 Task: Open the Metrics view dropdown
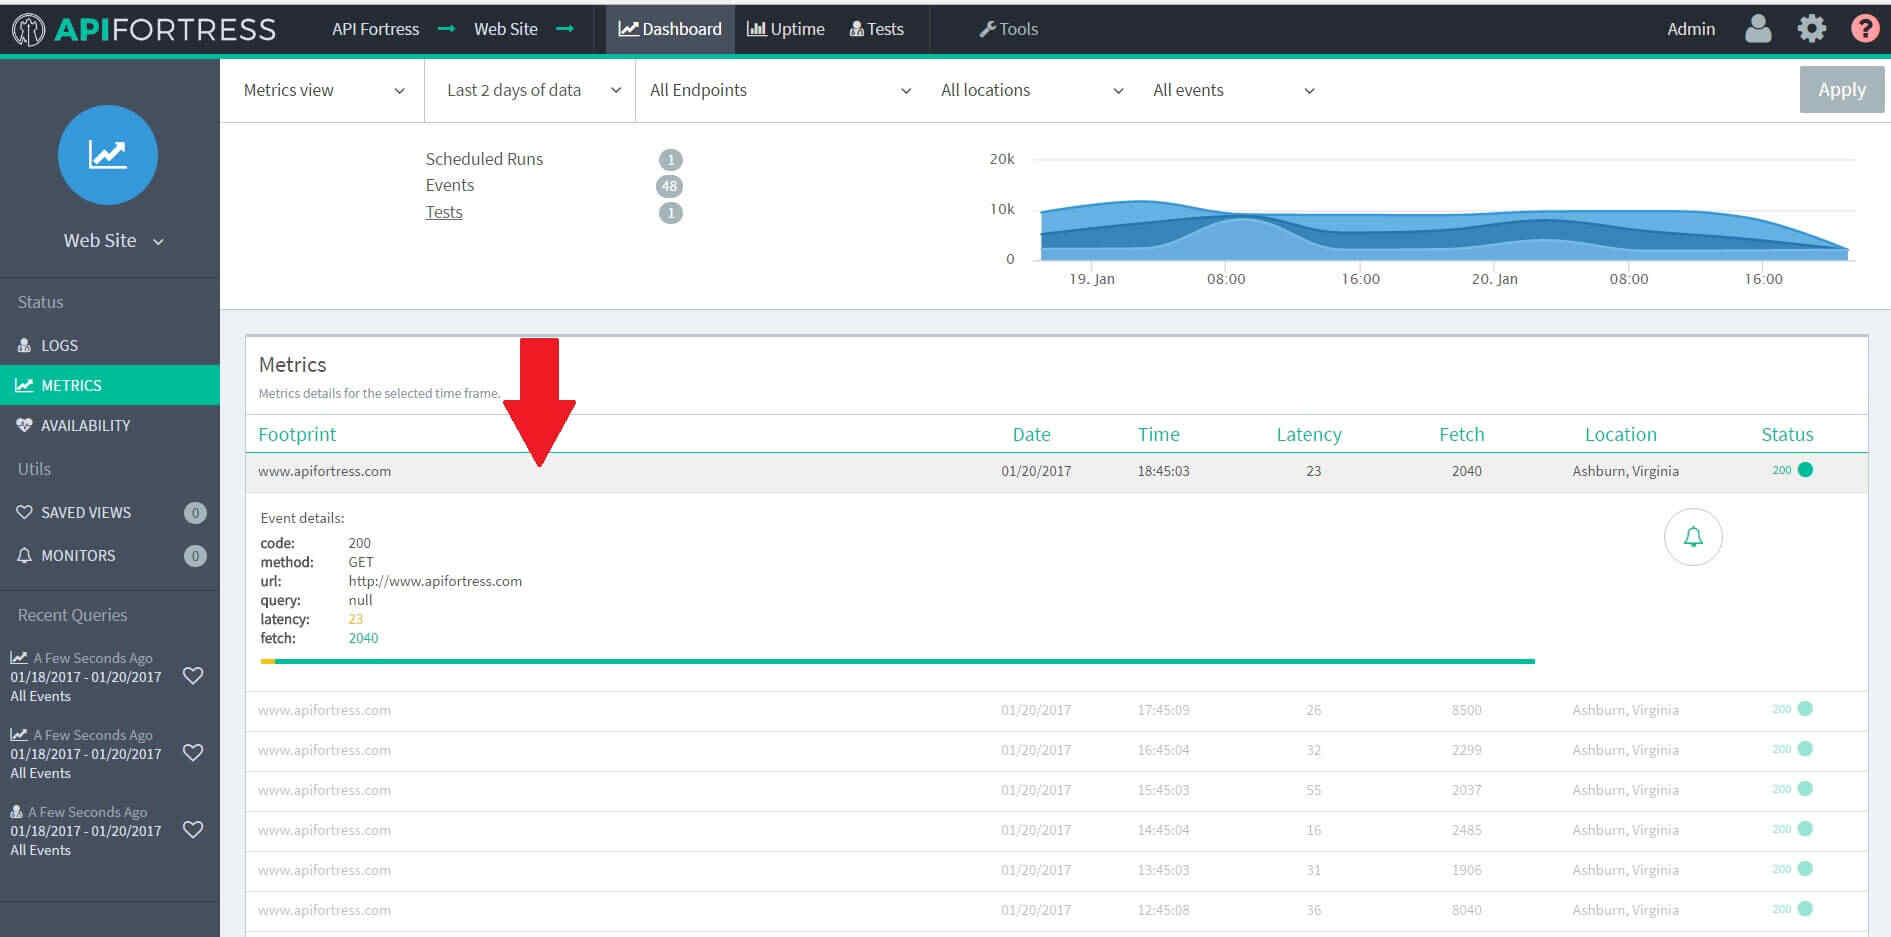coord(323,90)
